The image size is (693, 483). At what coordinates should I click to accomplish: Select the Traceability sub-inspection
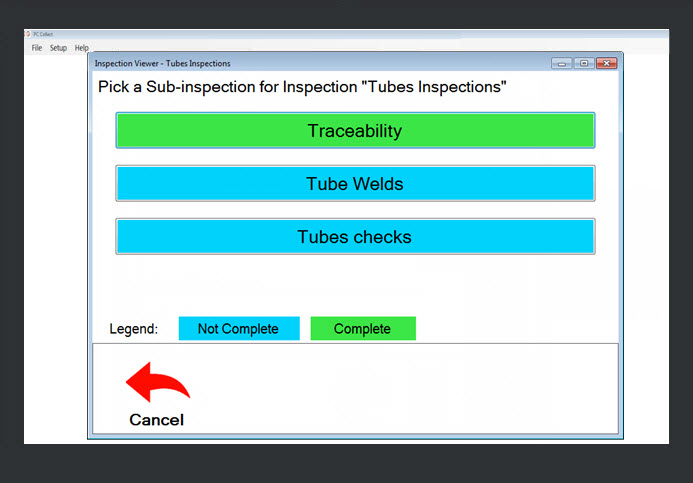[355, 131]
